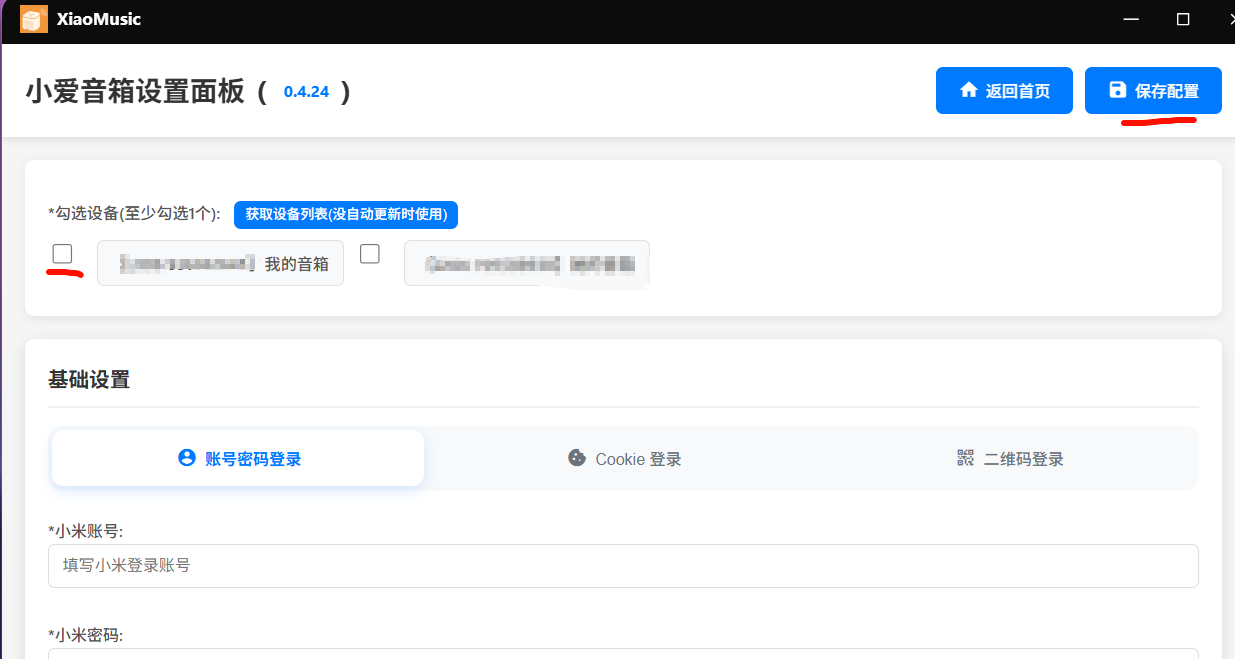
Task: Select the second blurred device label box
Action: click(527, 263)
